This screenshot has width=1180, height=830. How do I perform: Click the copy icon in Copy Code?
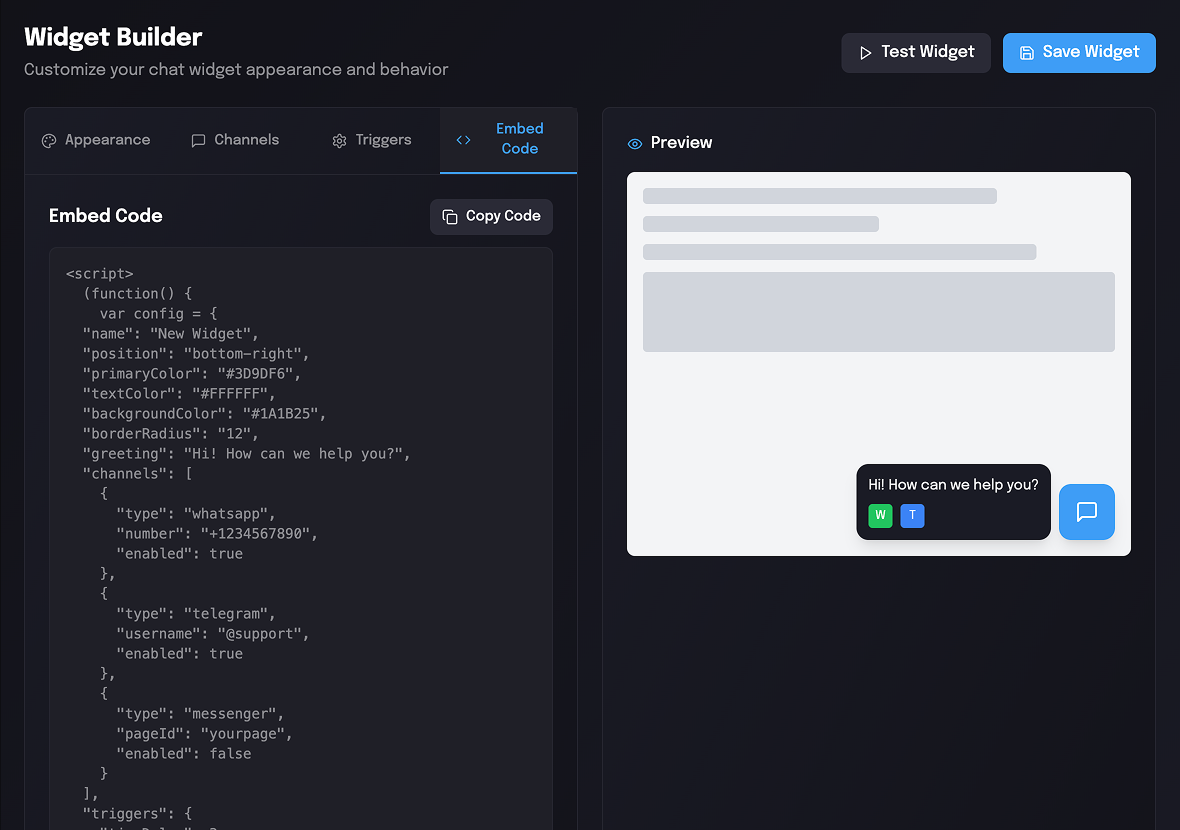click(x=450, y=217)
